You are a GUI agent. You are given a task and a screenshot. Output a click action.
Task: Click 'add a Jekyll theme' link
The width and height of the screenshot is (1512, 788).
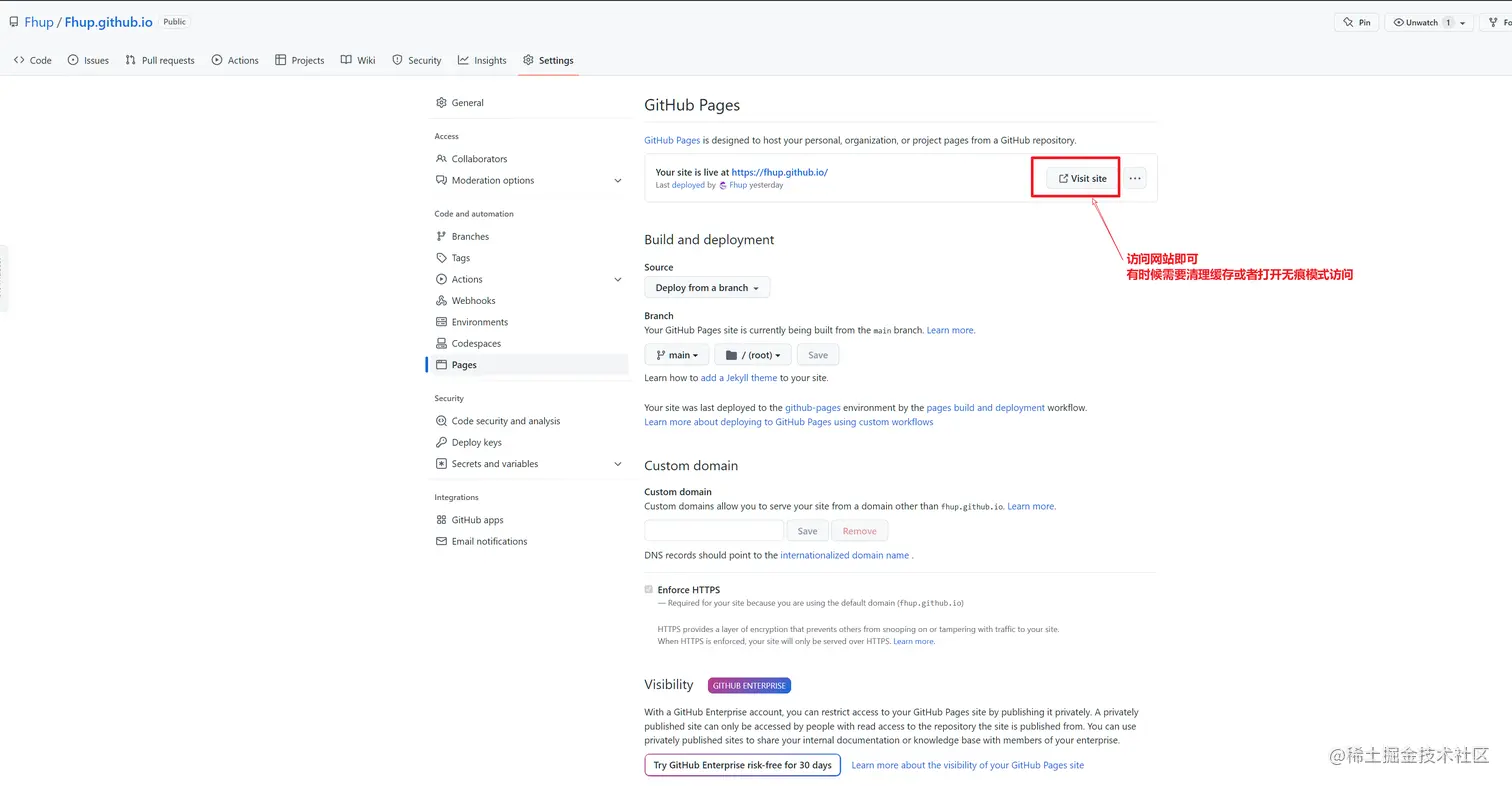coord(739,378)
